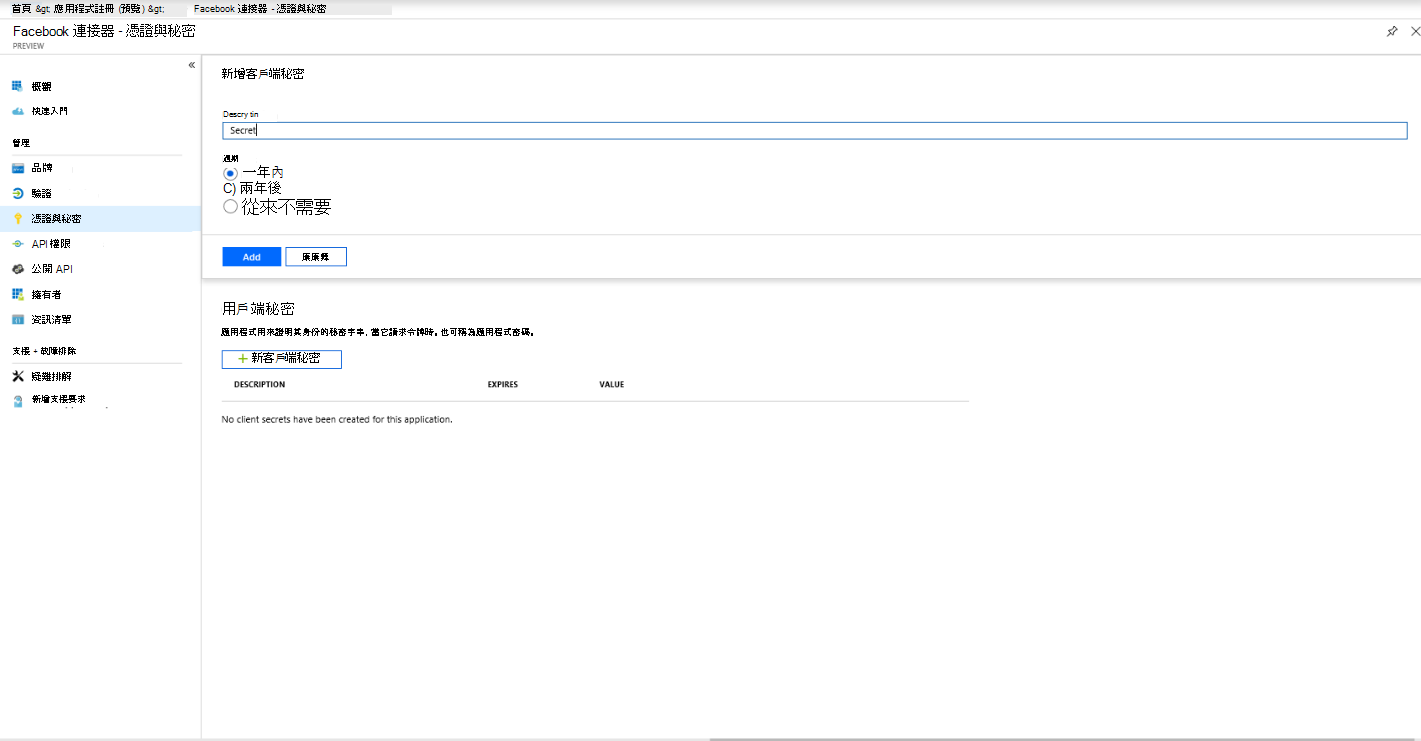The height and width of the screenshot is (741, 1421).
Task: Select the 一年內 expiry option
Action: coord(230,172)
